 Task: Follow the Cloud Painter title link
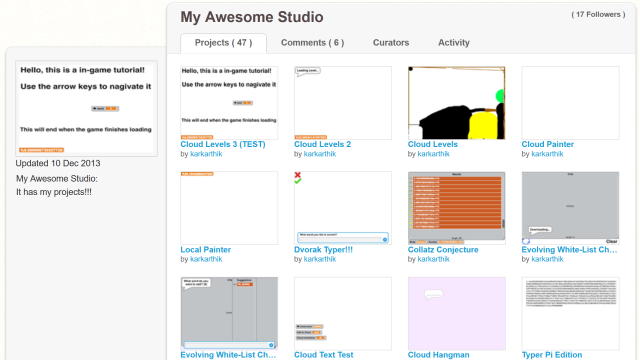point(547,144)
